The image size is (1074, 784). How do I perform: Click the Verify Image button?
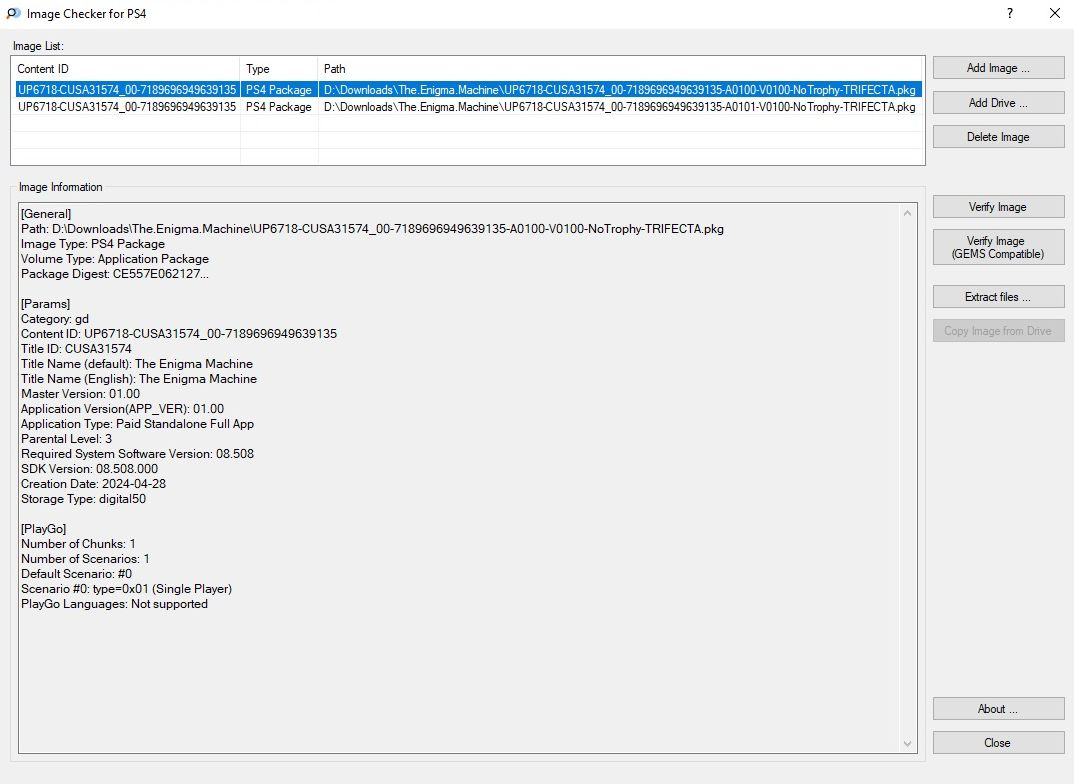[x=998, y=207]
